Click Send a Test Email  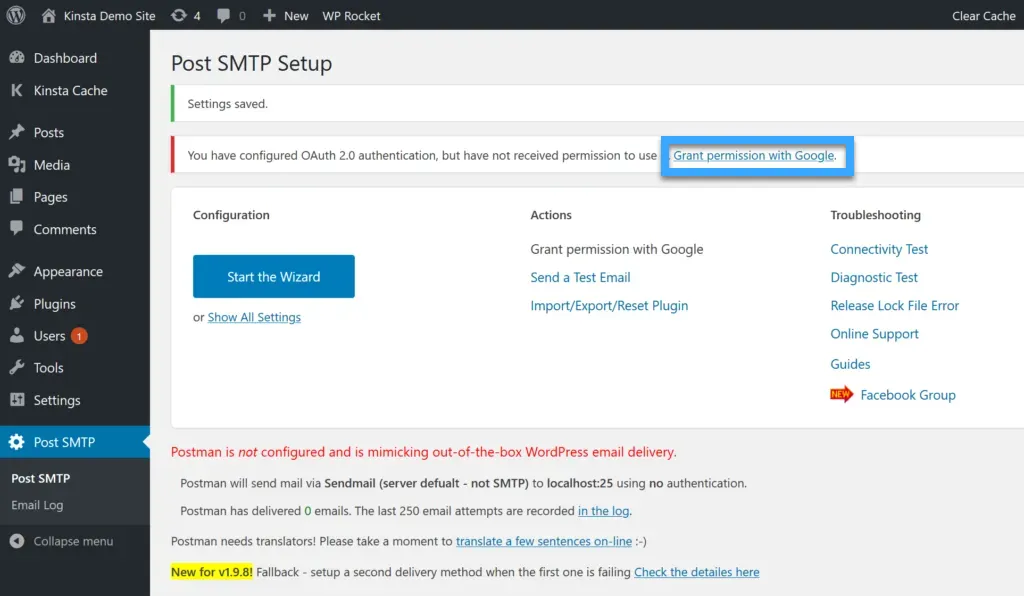[x=580, y=277]
